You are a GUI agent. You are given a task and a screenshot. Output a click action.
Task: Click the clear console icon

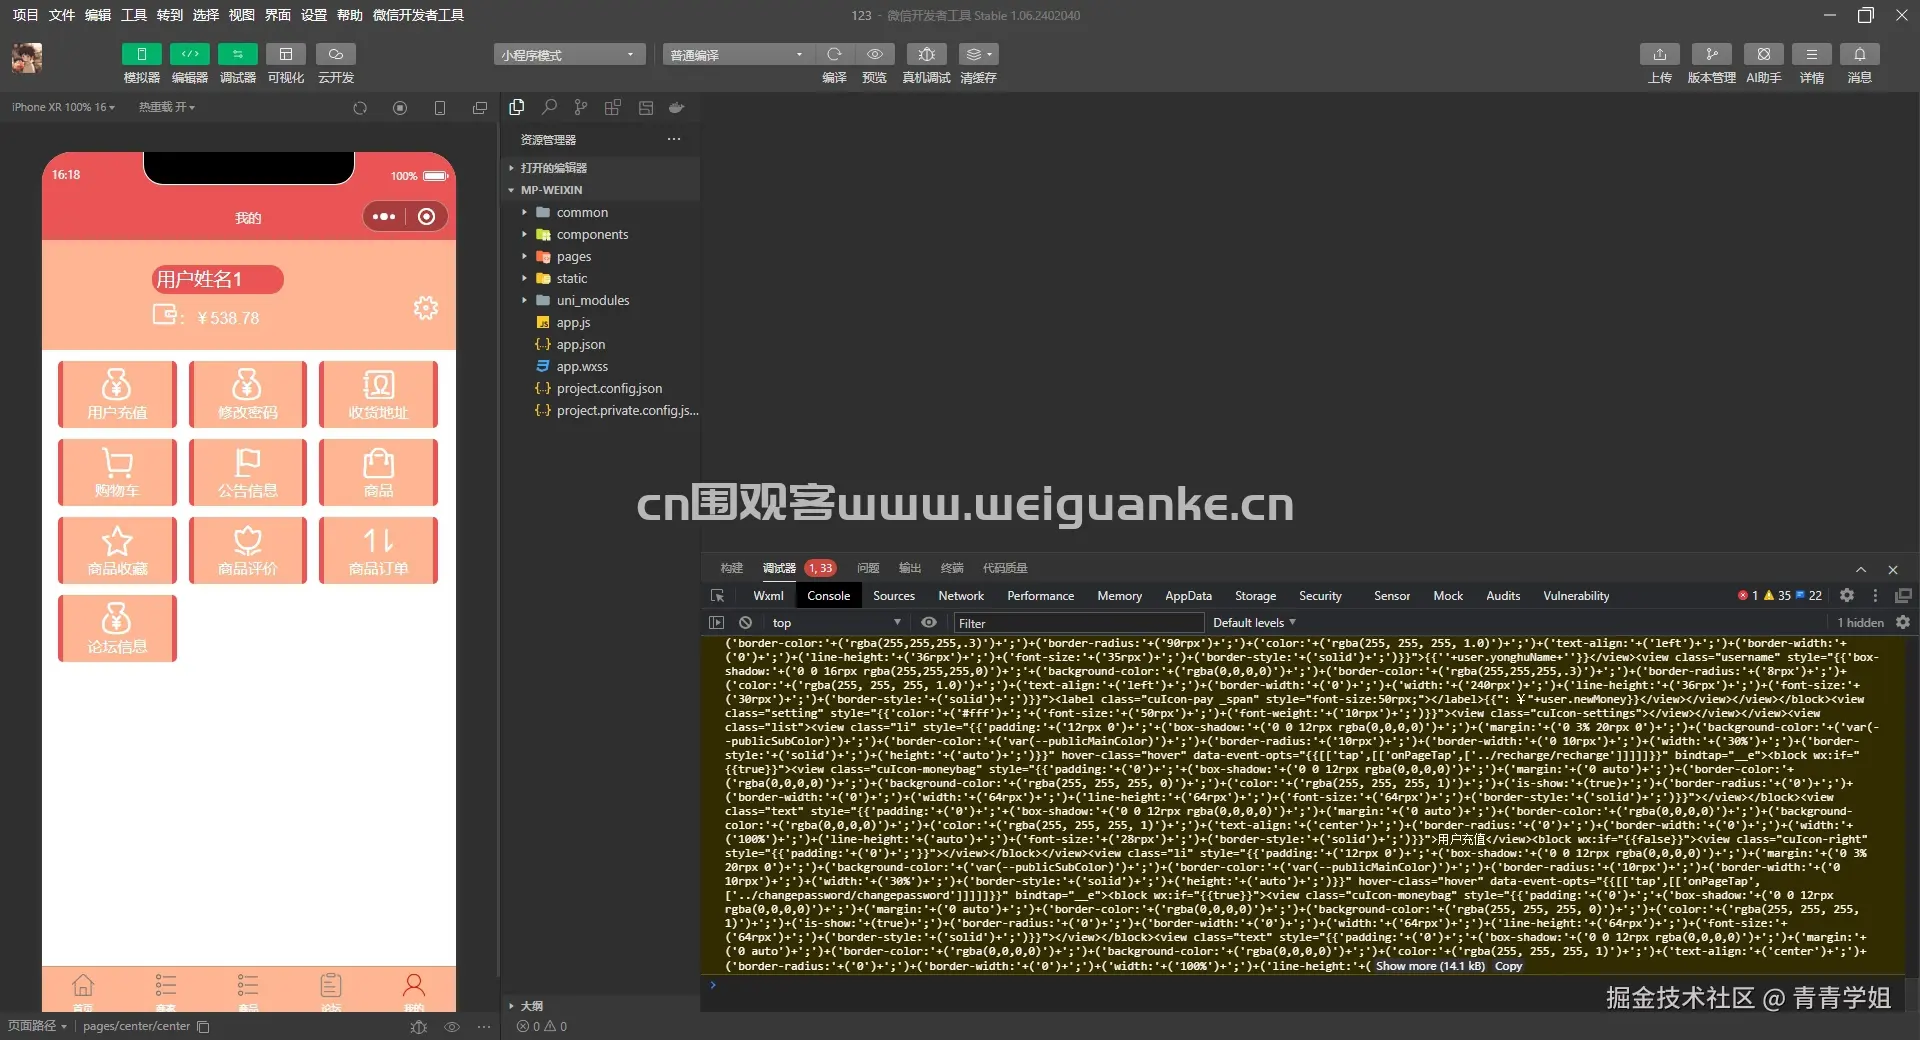click(745, 622)
